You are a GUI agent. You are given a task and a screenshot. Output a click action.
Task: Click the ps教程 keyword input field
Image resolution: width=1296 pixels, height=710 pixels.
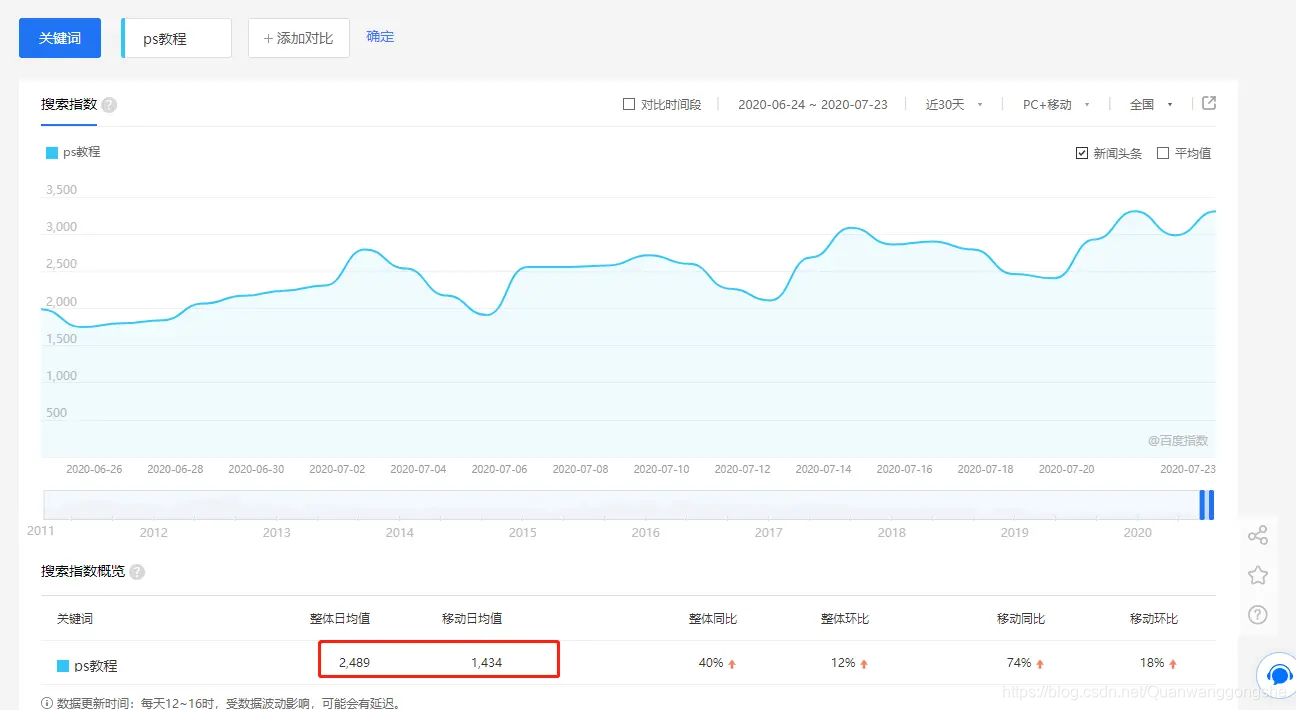pos(177,38)
